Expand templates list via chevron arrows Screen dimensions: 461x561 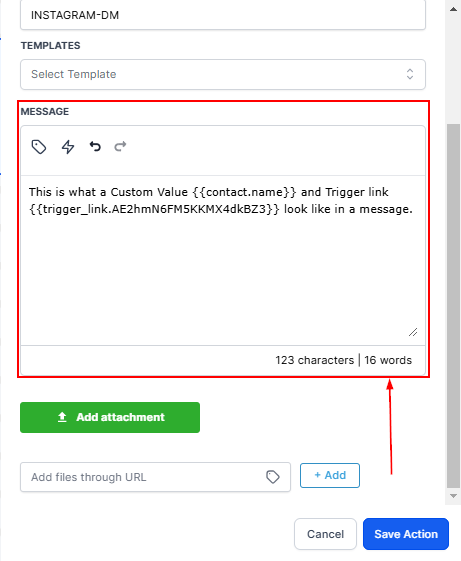point(410,74)
